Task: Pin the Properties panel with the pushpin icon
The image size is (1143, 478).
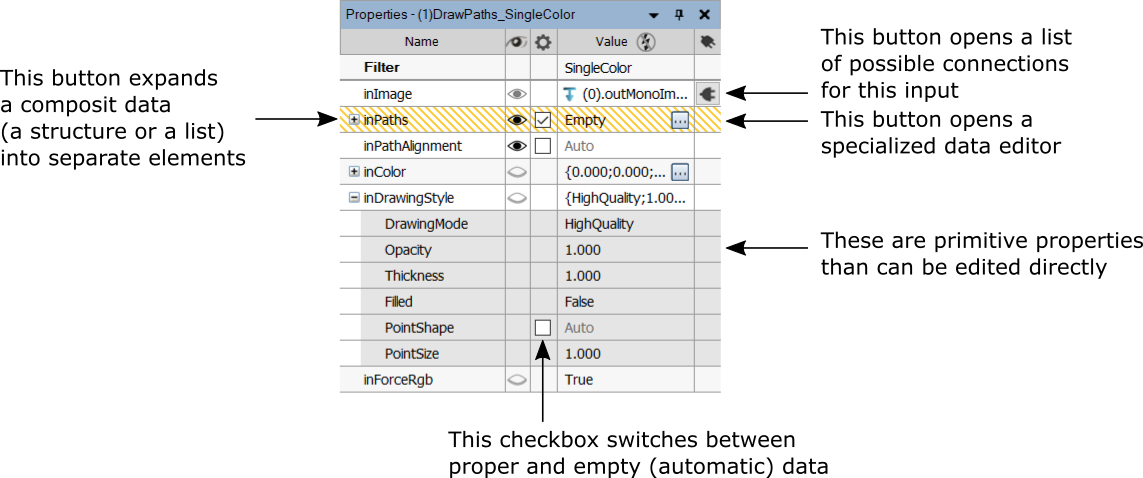Action: tap(680, 15)
